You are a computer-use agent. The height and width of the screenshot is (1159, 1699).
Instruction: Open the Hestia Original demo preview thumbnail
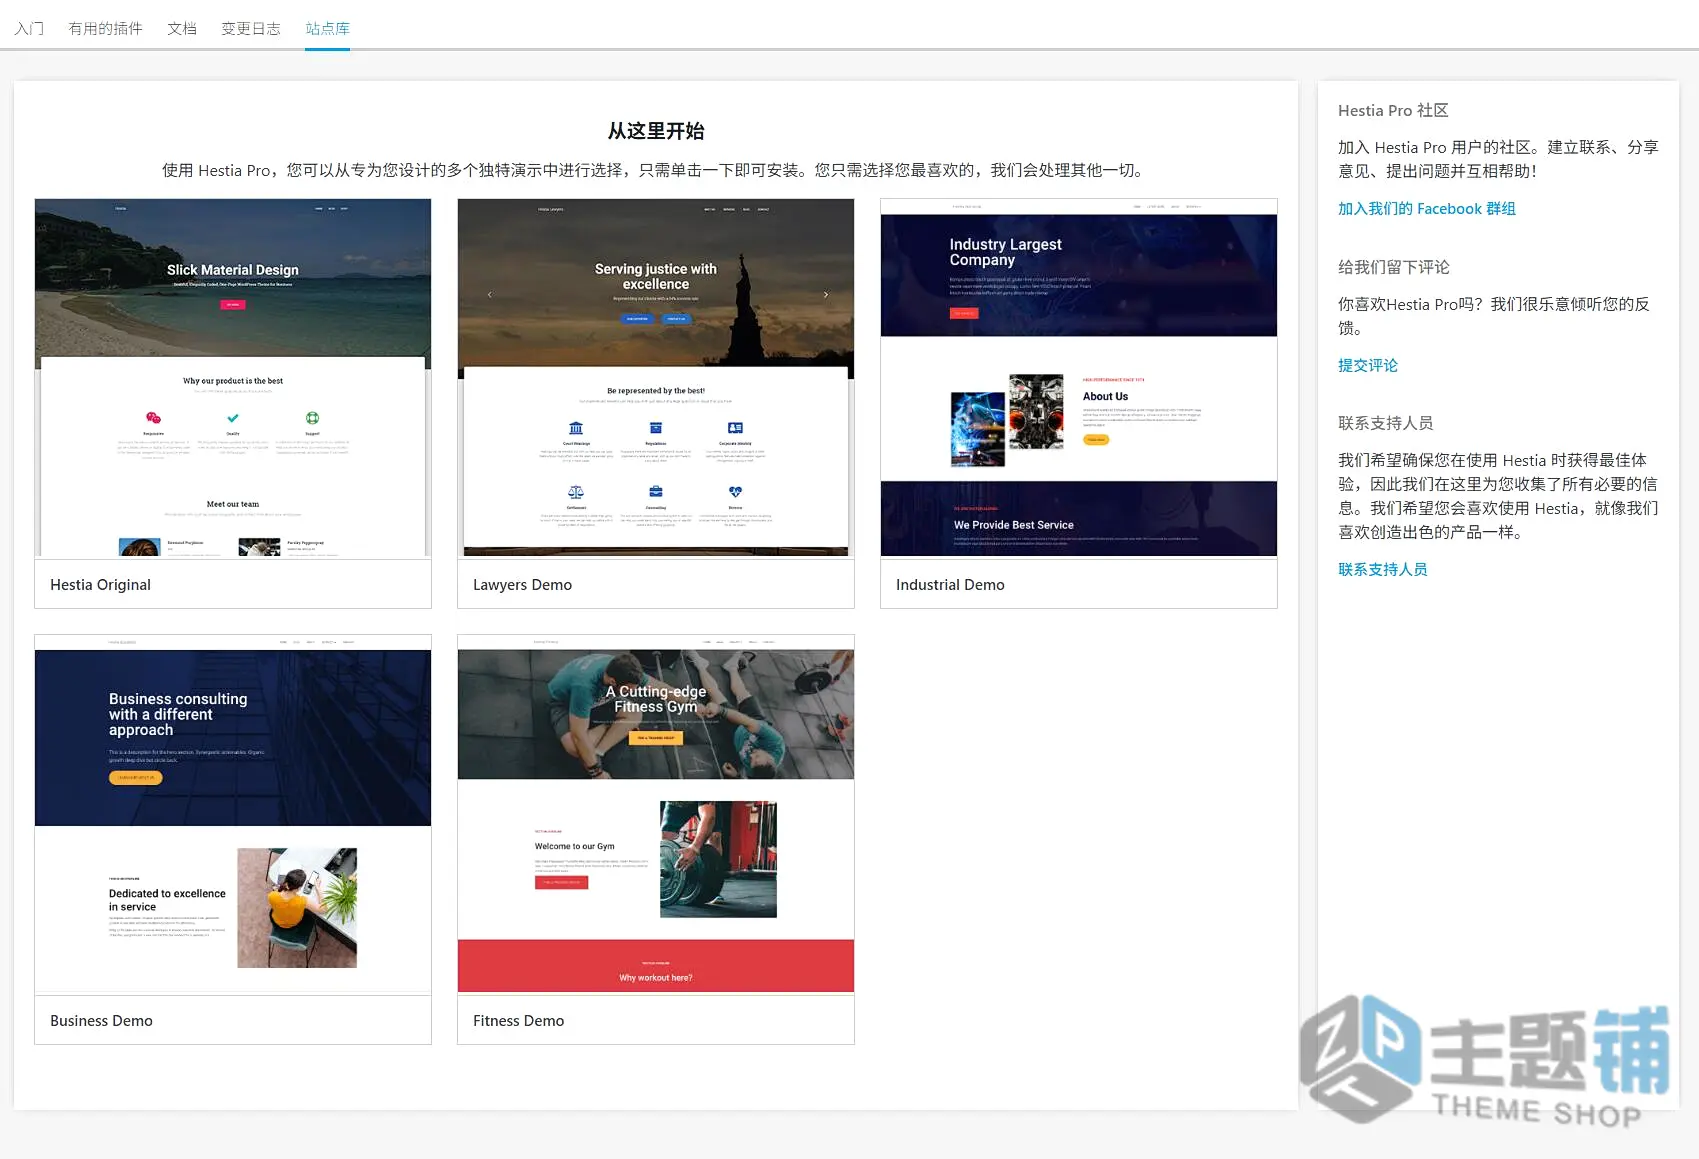(x=233, y=378)
